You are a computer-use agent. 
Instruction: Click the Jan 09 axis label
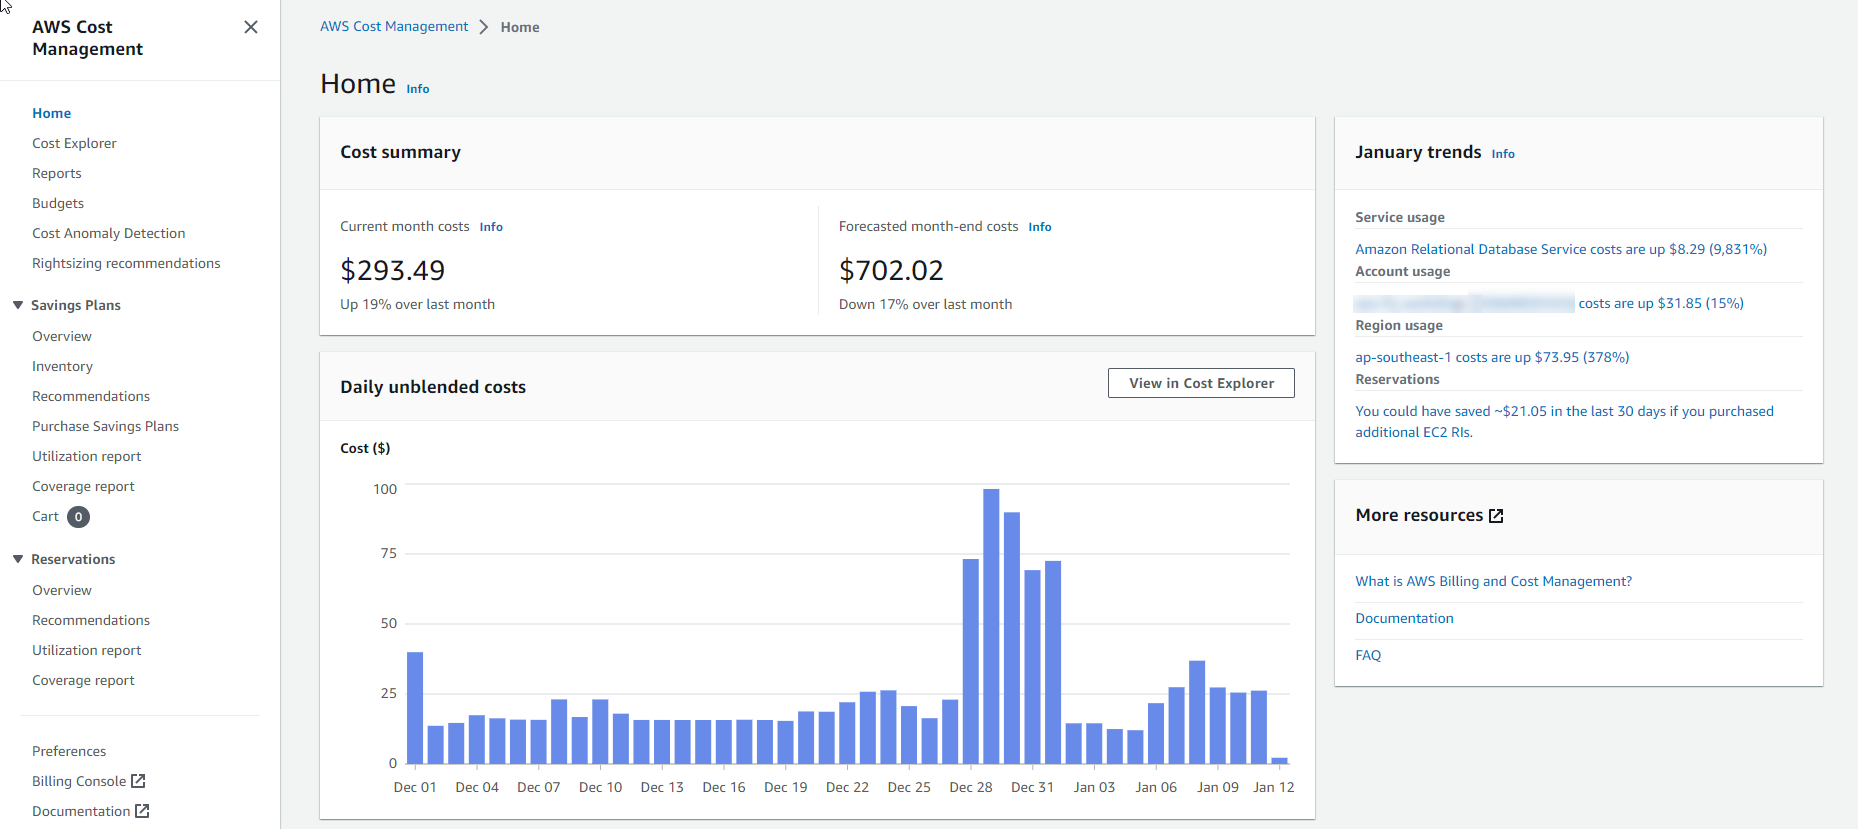pyautogui.click(x=1217, y=787)
